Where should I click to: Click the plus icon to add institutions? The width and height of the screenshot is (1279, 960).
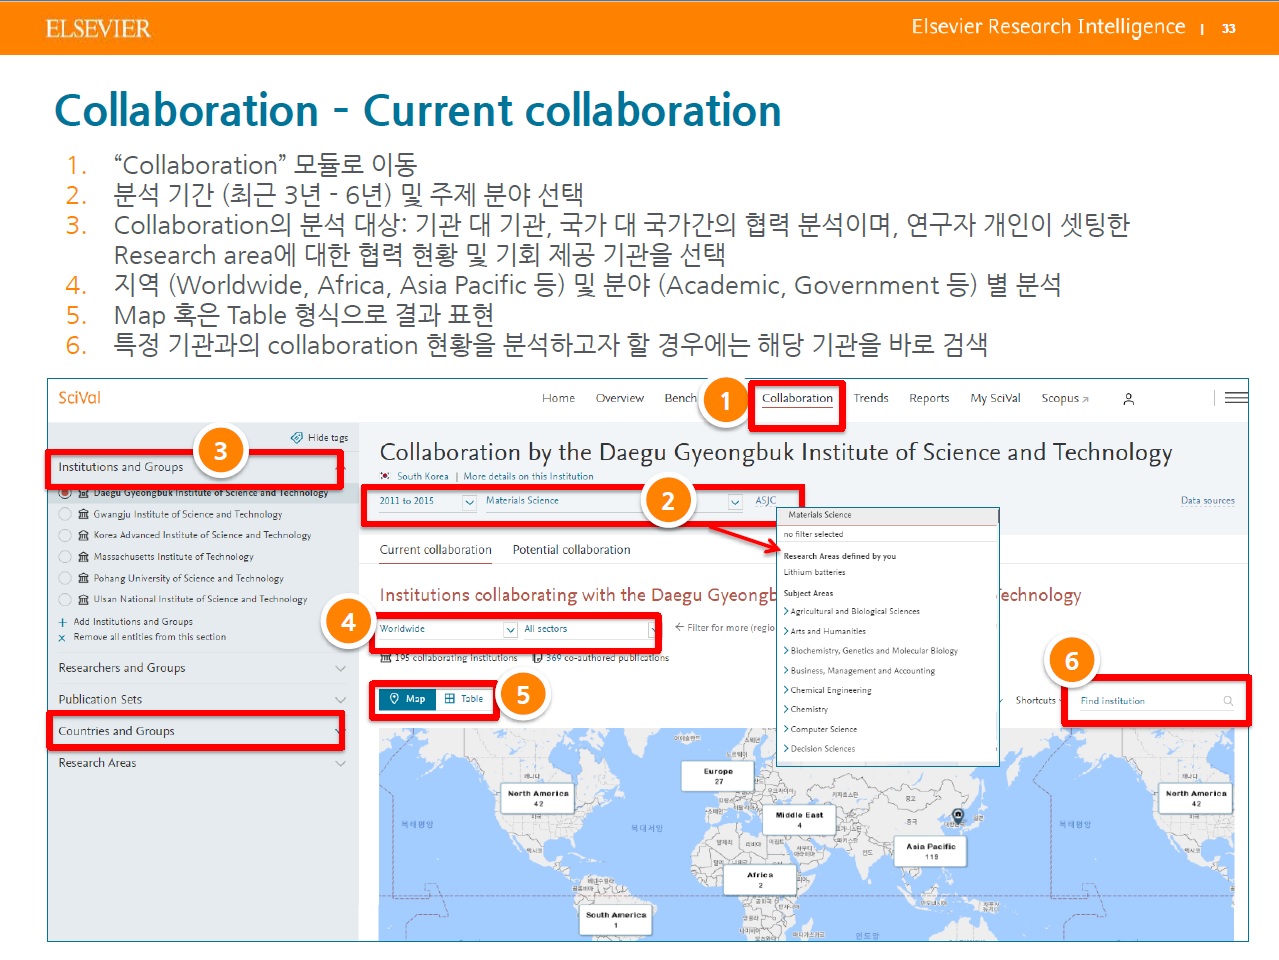[x=63, y=622]
